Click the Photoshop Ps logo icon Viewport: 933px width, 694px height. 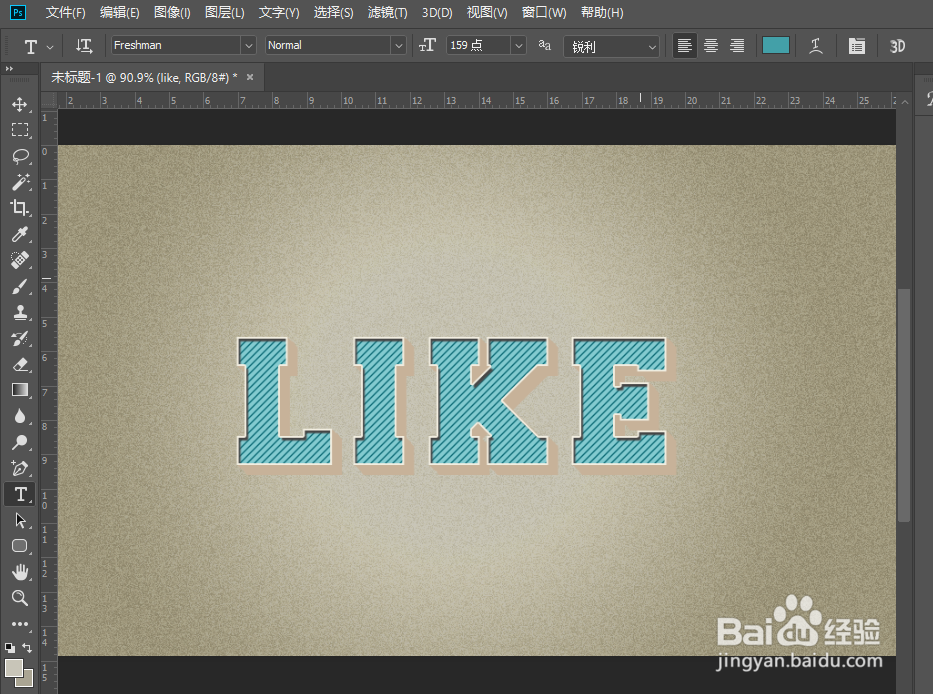click(18, 12)
